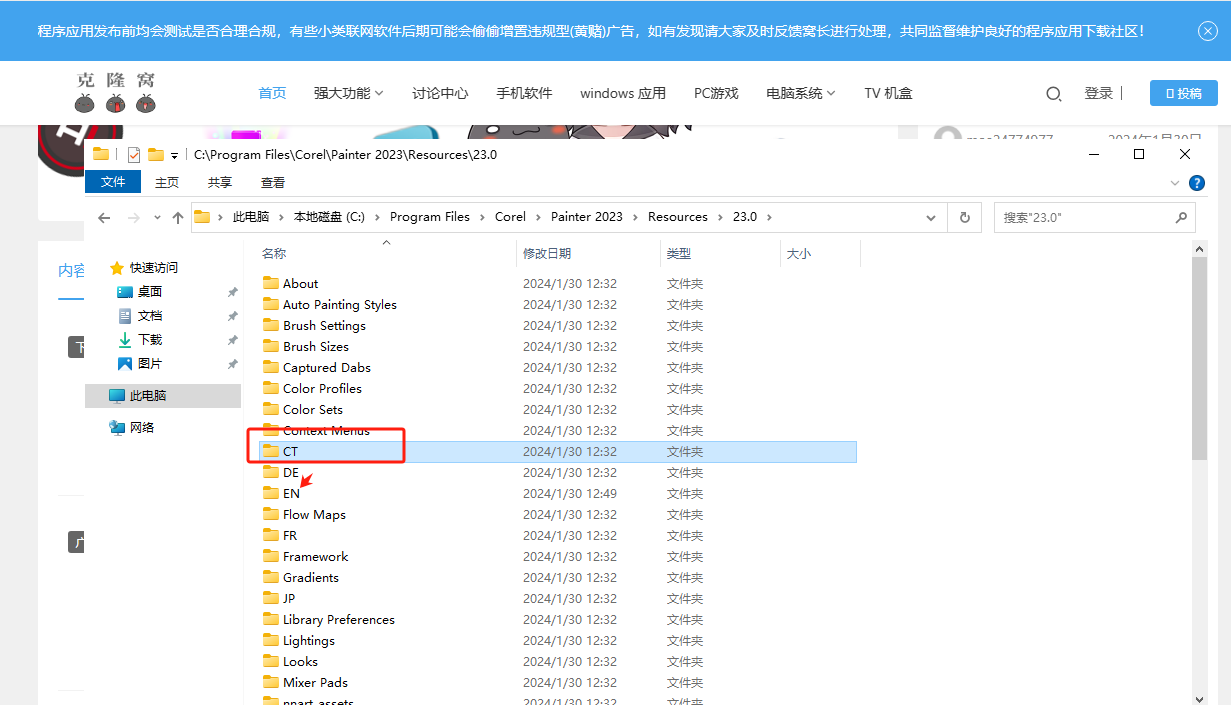
Task: Sort by the 大小 column header
Action: (x=799, y=254)
